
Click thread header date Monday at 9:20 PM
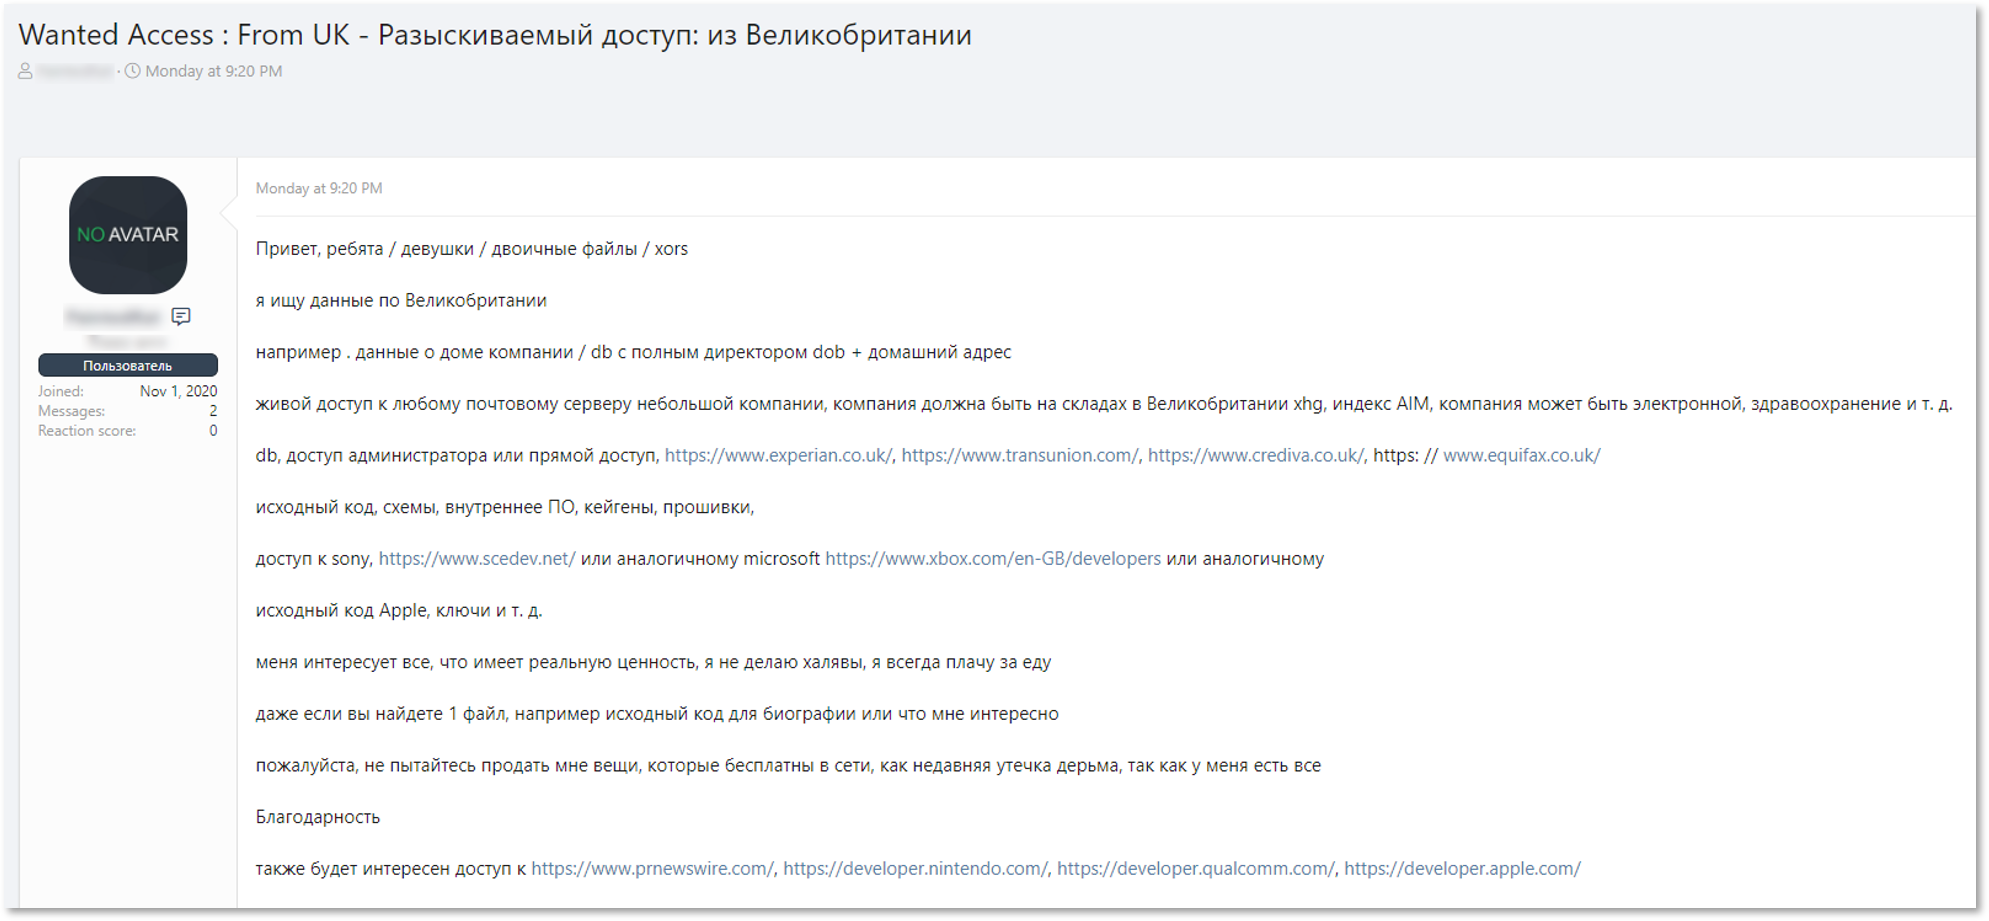click(x=214, y=71)
